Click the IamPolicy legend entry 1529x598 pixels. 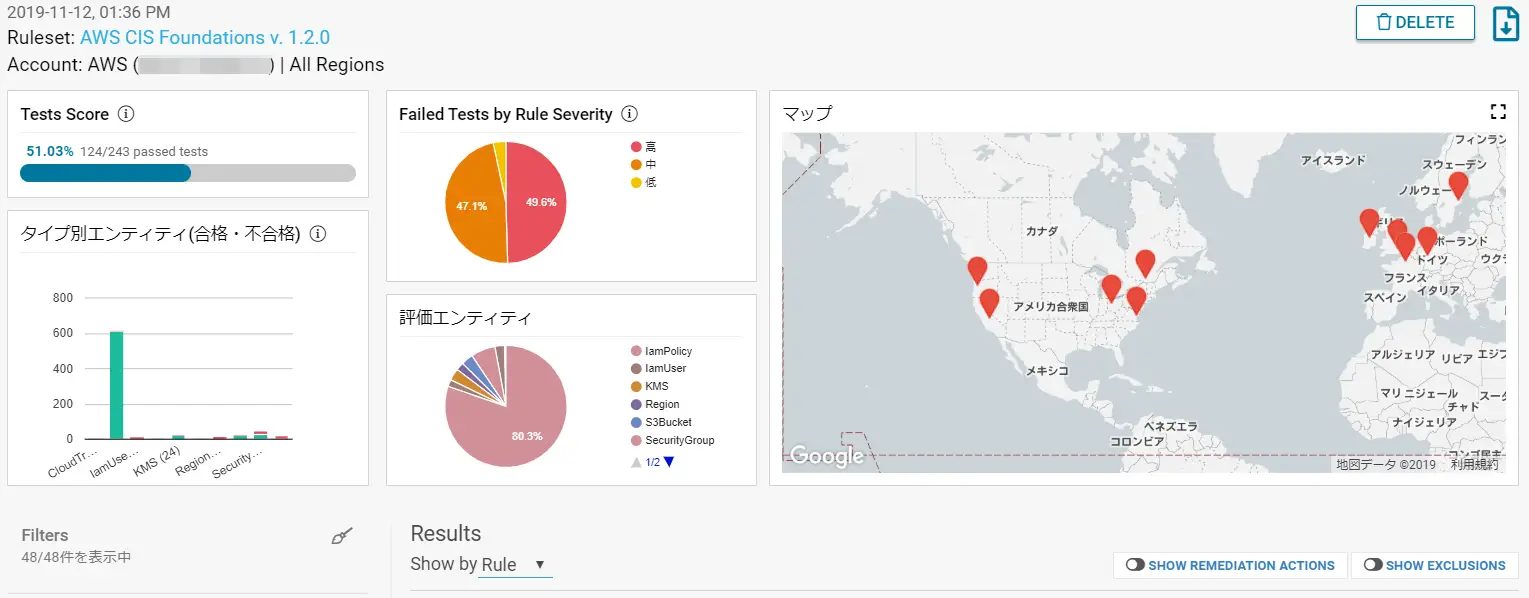tap(662, 351)
